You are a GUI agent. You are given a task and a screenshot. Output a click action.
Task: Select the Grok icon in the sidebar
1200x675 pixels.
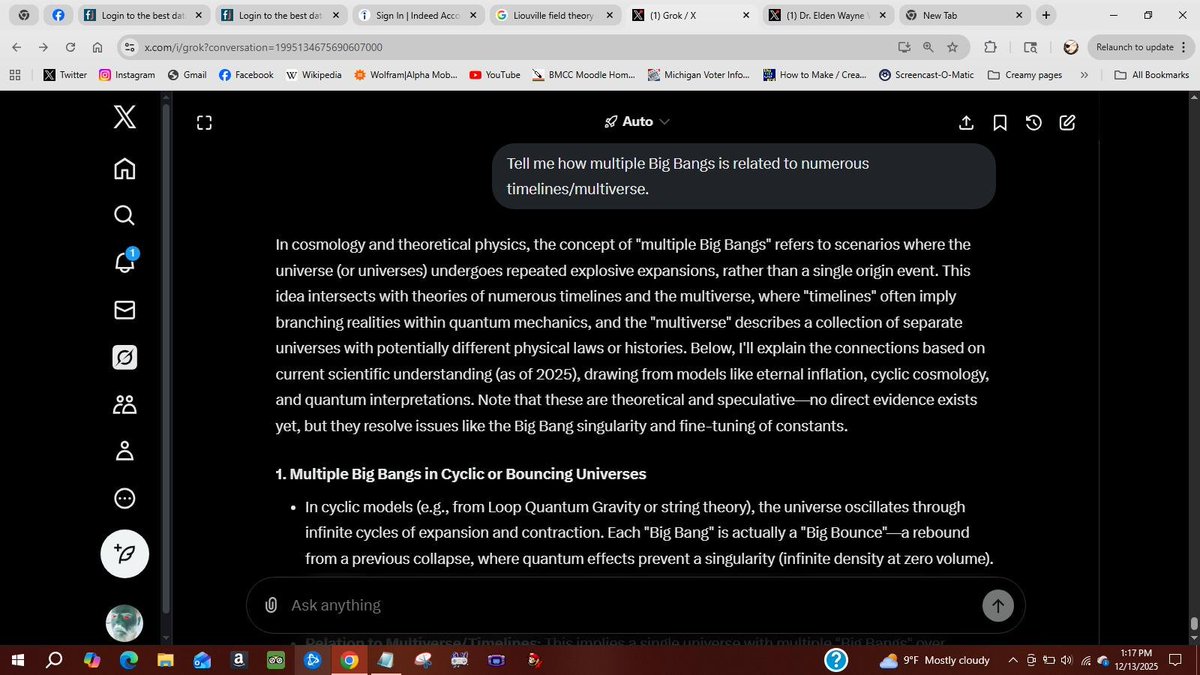tap(124, 357)
